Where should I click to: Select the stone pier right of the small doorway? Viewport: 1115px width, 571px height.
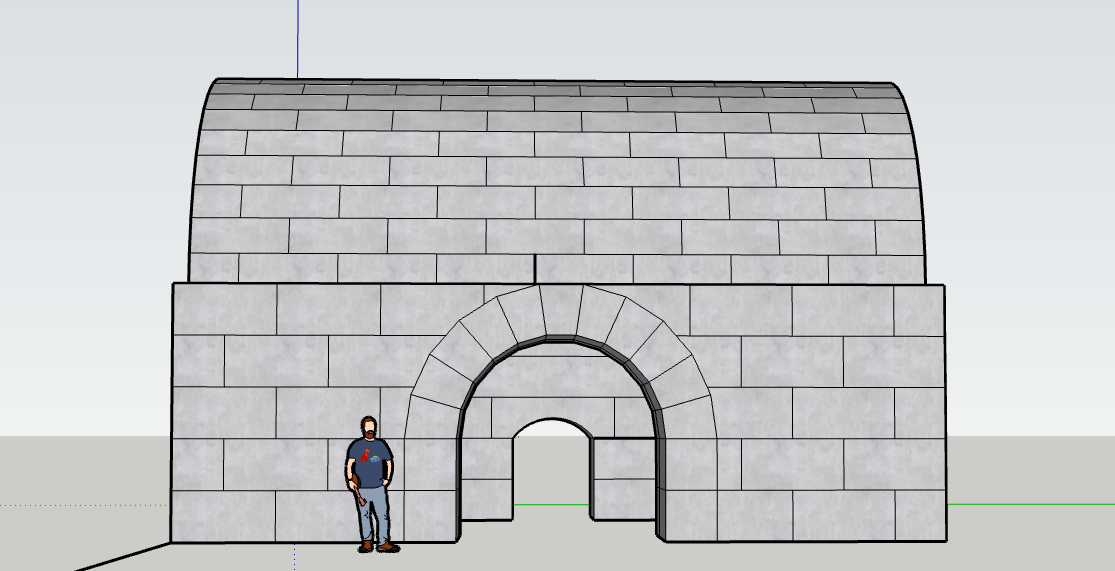point(622,478)
